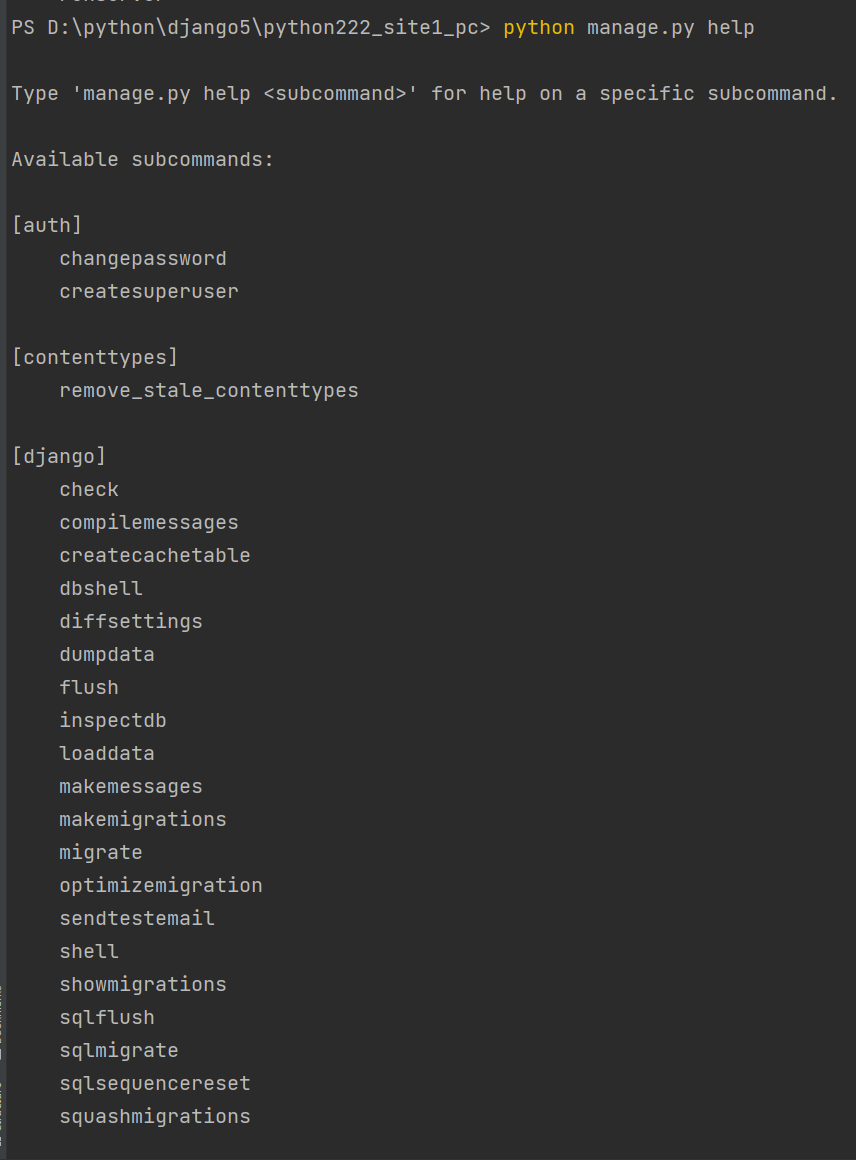Image resolution: width=856 pixels, height=1160 pixels.
Task: Click the [django] section header
Action: [58, 456]
